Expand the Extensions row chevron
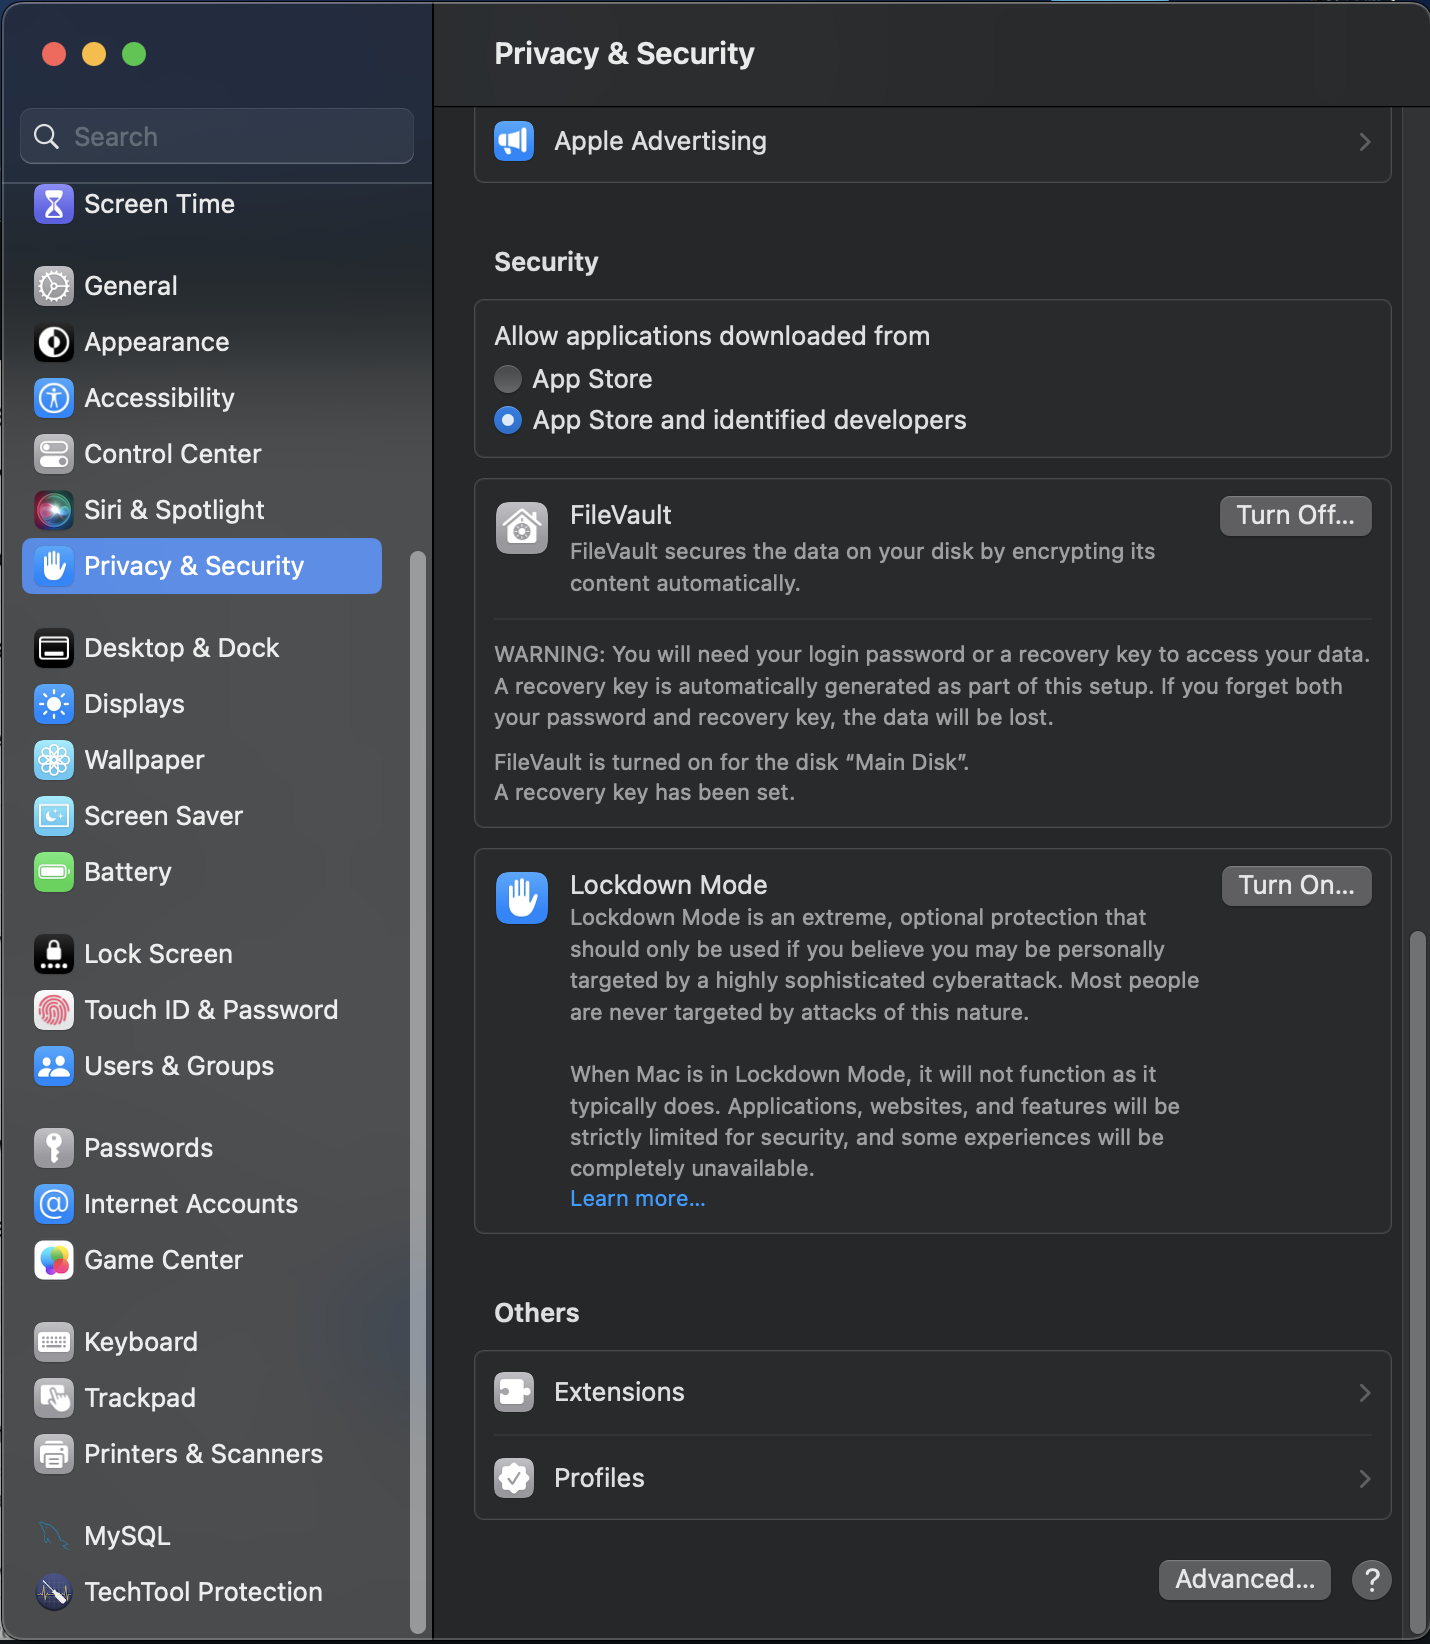 [1364, 1393]
